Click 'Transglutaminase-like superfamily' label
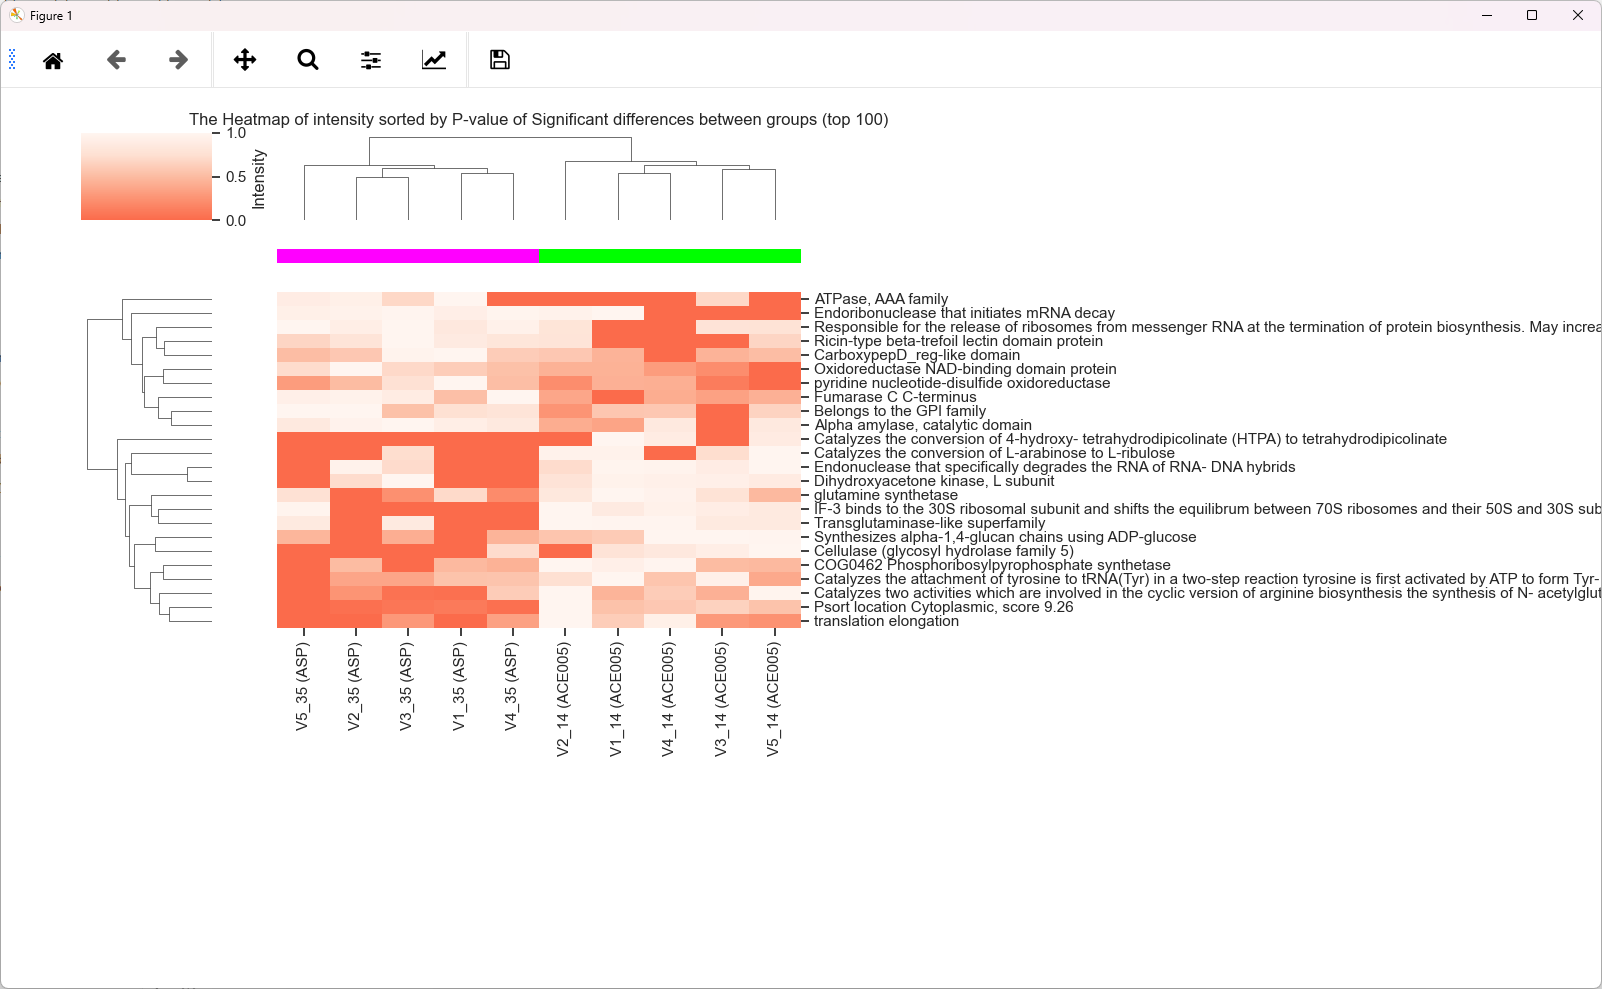The image size is (1602, 989). click(930, 523)
